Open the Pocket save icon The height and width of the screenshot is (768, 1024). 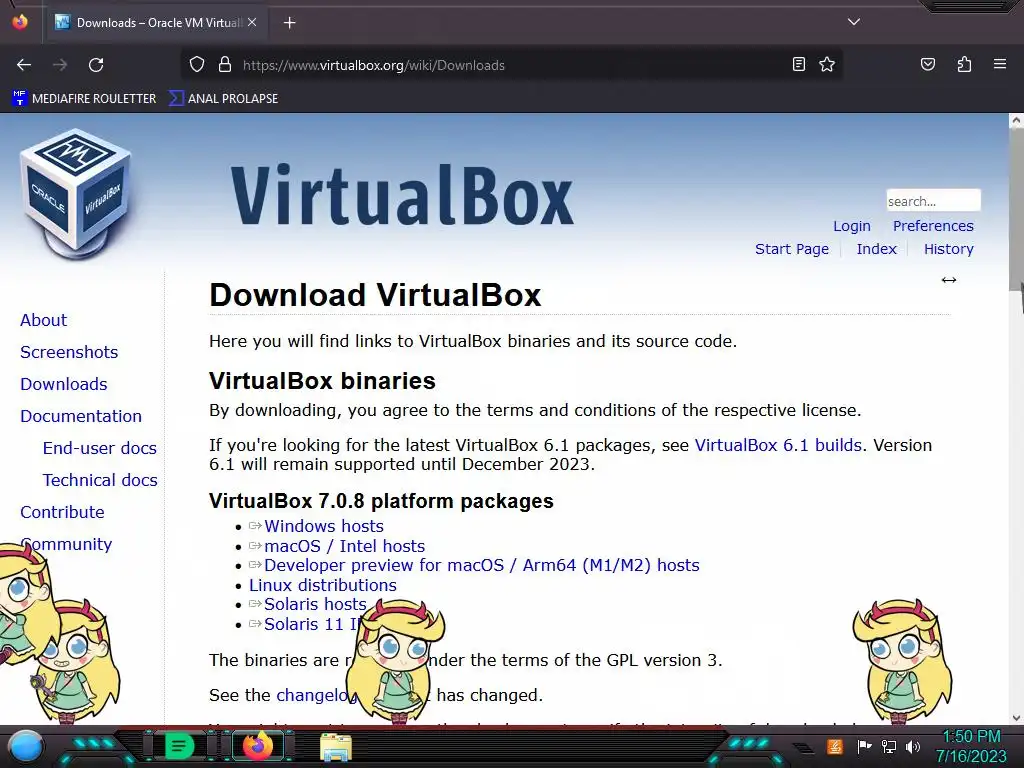click(x=927, y=65)
